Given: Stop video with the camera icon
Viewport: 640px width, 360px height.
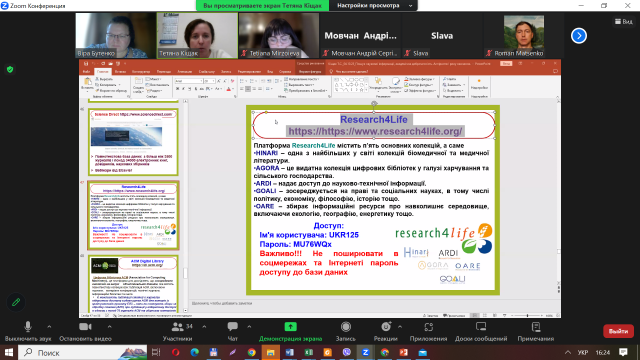Looking at the screenshot, I should click(x=85, y=327).
